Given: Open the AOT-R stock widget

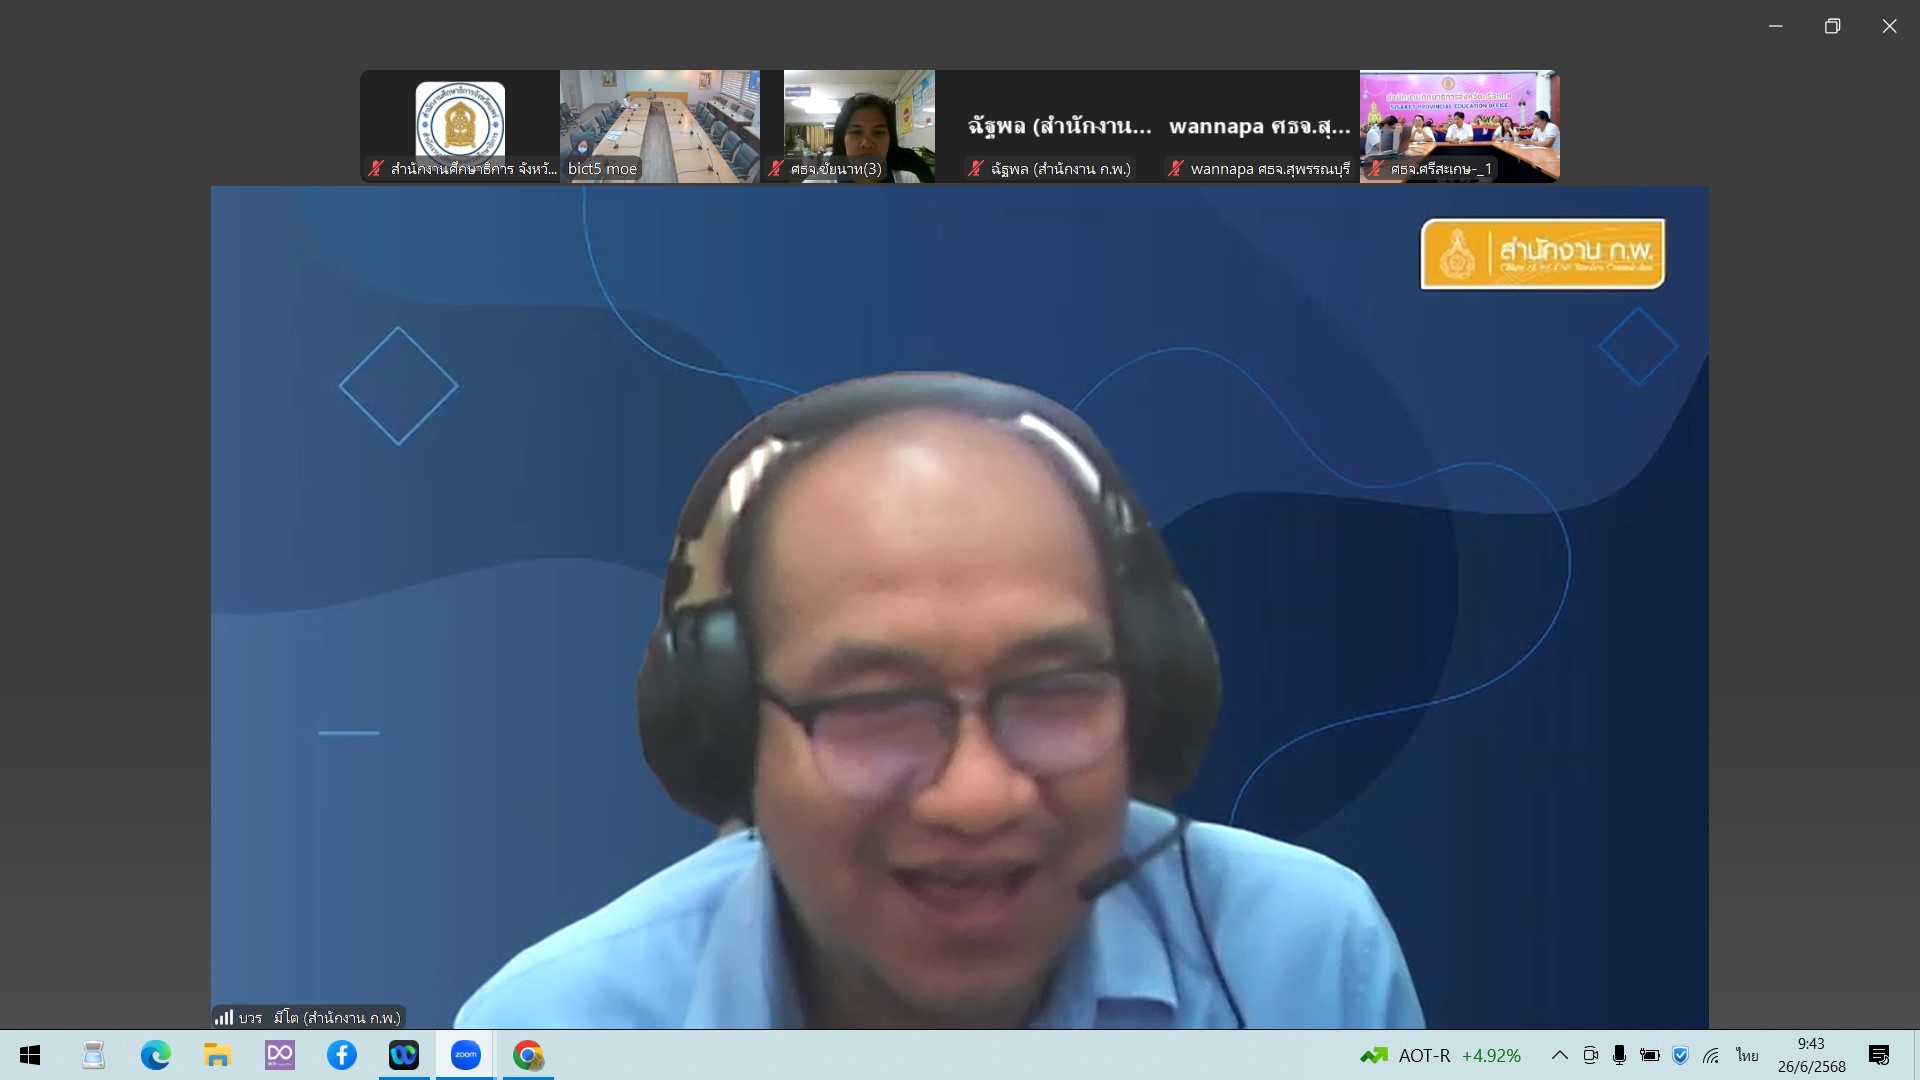Looking at the screenshot, I should pos(1440,1055).
